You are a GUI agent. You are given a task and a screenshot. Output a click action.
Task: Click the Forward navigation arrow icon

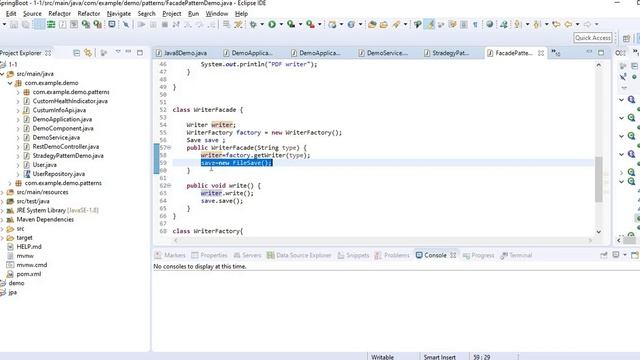[587, 24]
